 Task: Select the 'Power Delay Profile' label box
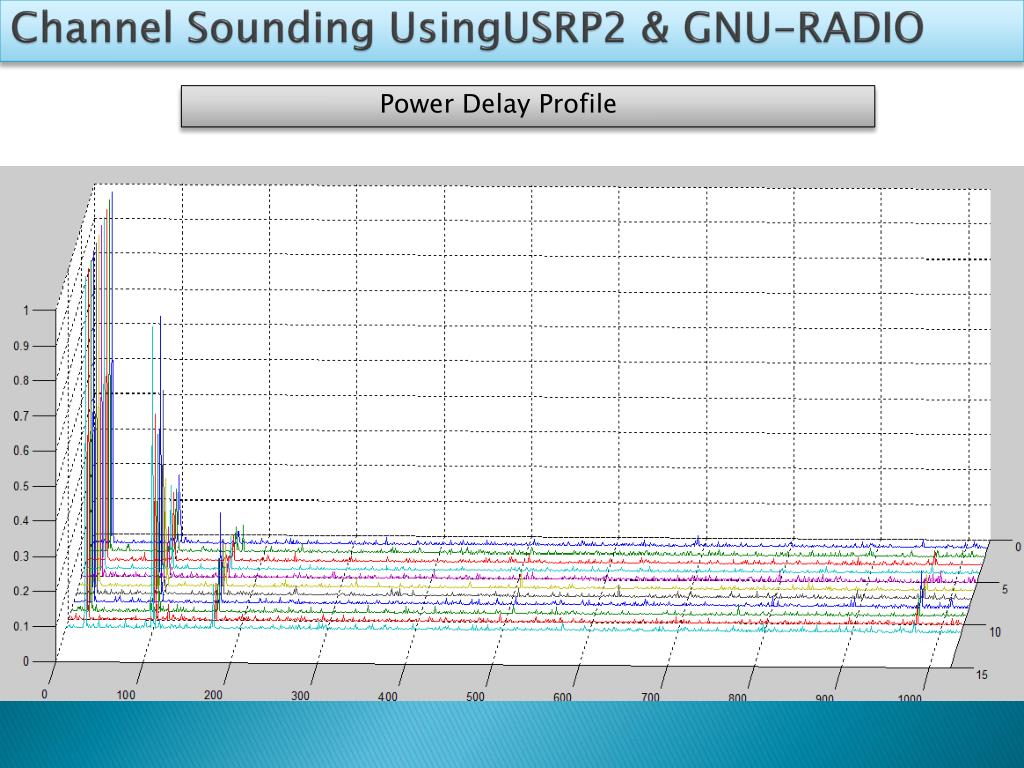528,106
